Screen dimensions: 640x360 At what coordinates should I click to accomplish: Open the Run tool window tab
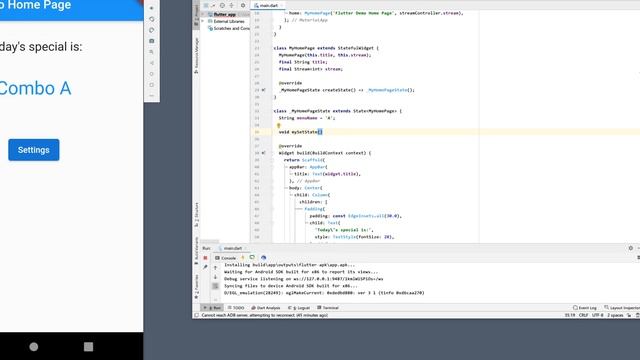point(213,308)
